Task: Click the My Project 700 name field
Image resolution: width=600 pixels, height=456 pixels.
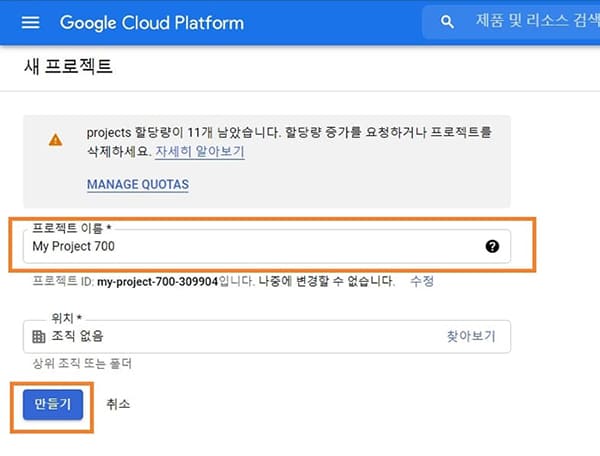Action: pos(267,246)
